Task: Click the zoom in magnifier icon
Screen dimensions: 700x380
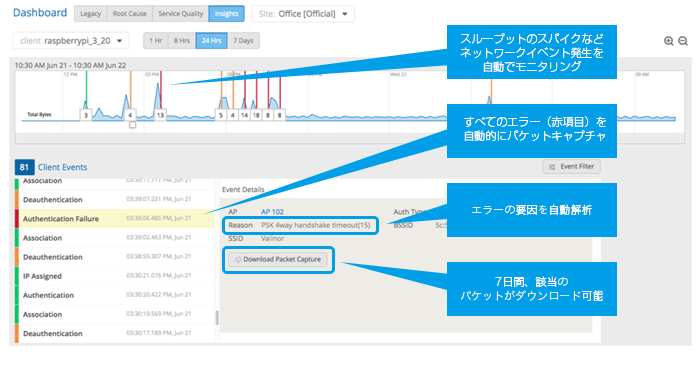Action: pyautogui.click(x=668, y=41)
